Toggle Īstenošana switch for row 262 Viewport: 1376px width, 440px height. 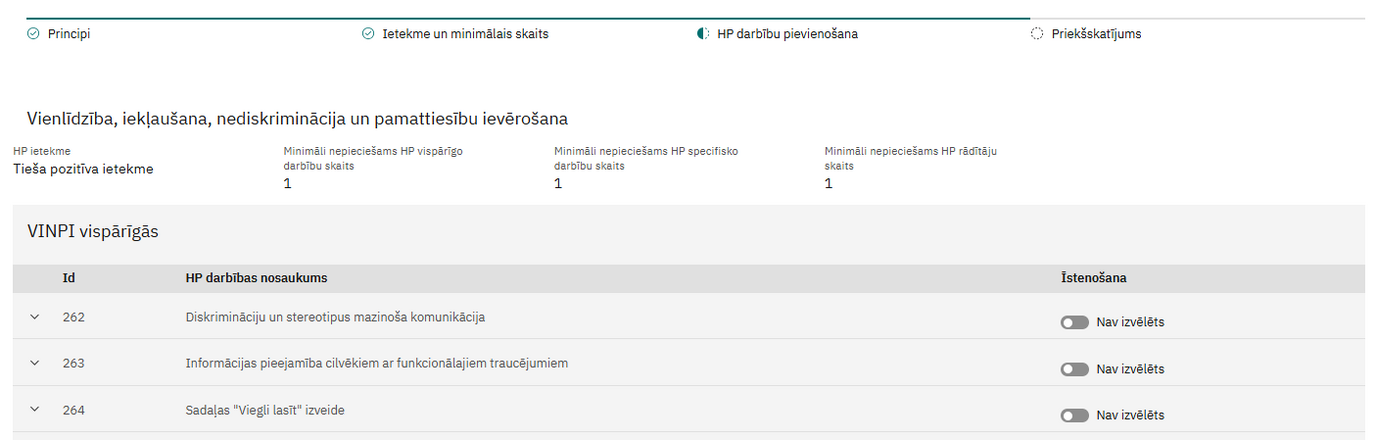1075,323
